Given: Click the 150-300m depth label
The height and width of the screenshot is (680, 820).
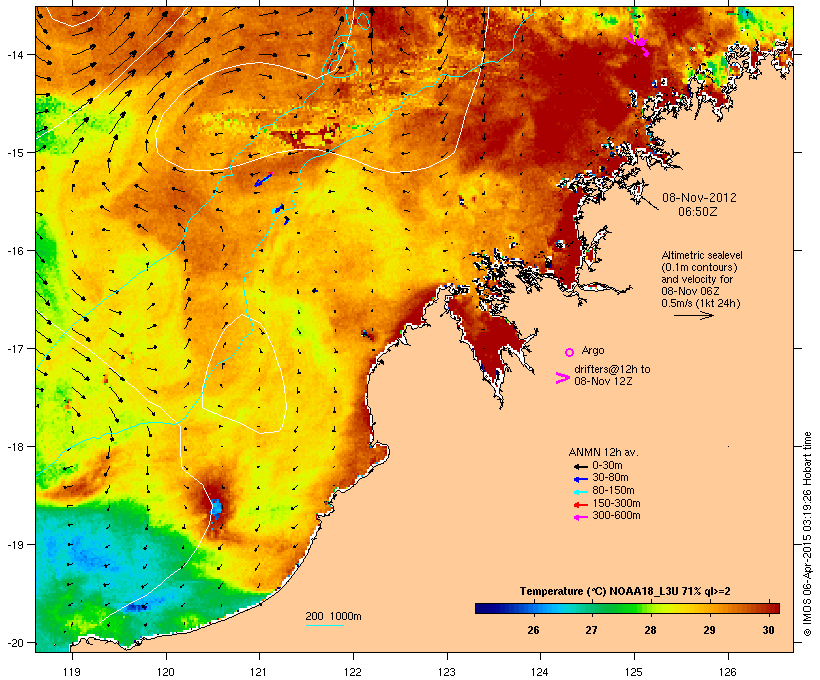Looking at the screenshot, I should (x=616, y=504).
